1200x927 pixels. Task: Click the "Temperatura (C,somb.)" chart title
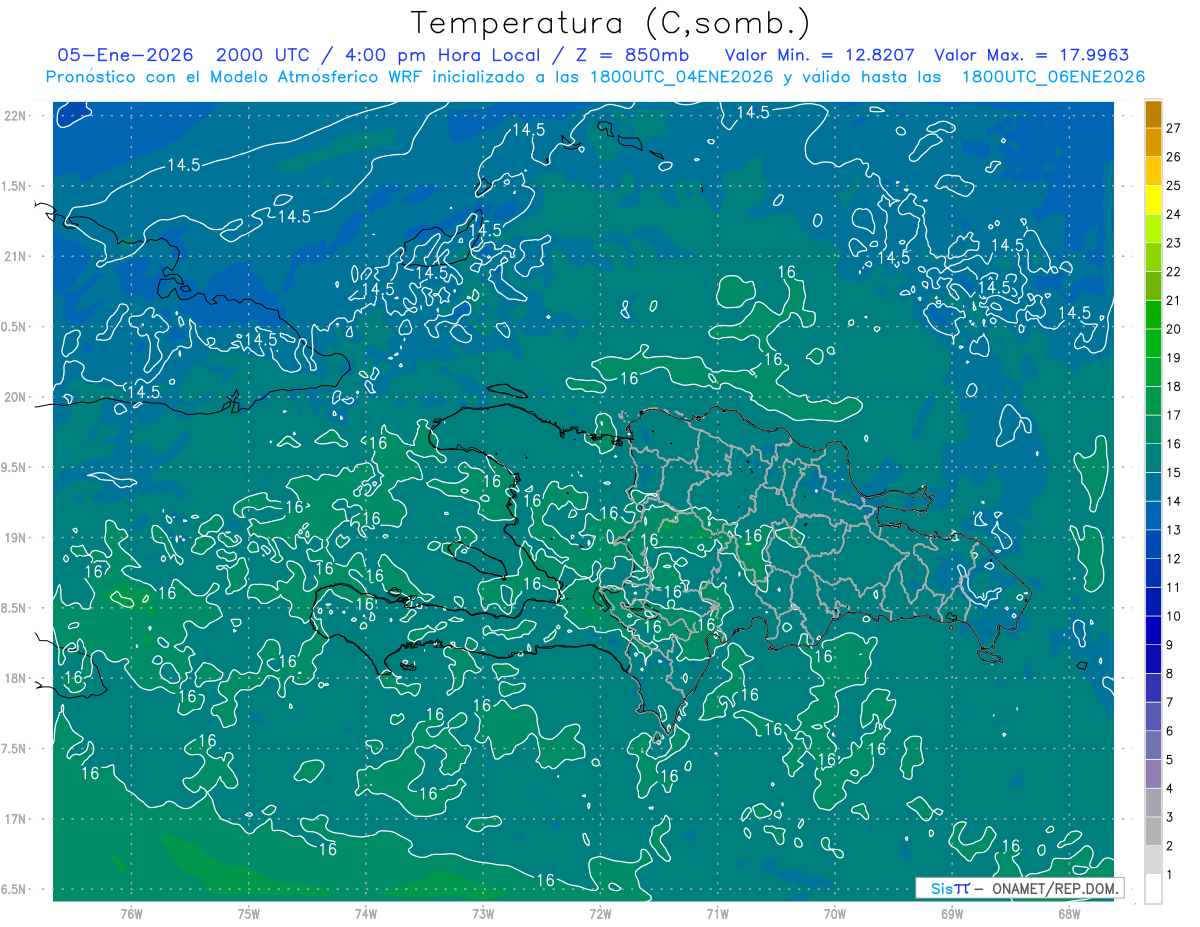point(610,23)
